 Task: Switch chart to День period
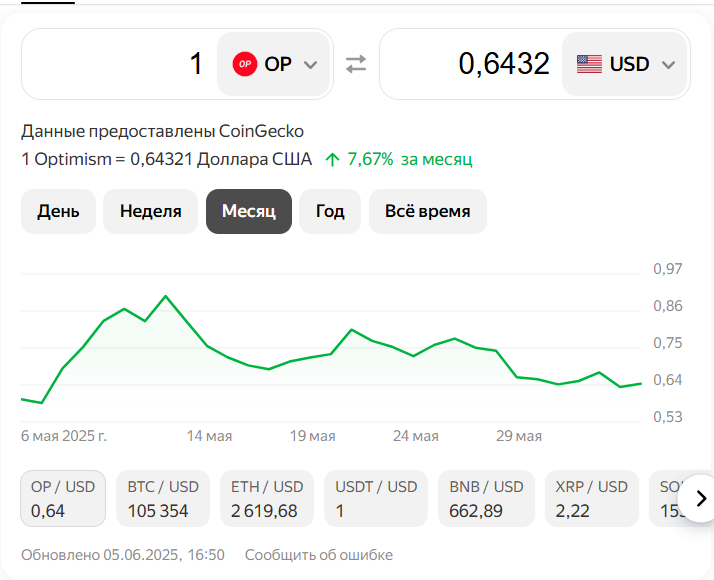(58, 212)
